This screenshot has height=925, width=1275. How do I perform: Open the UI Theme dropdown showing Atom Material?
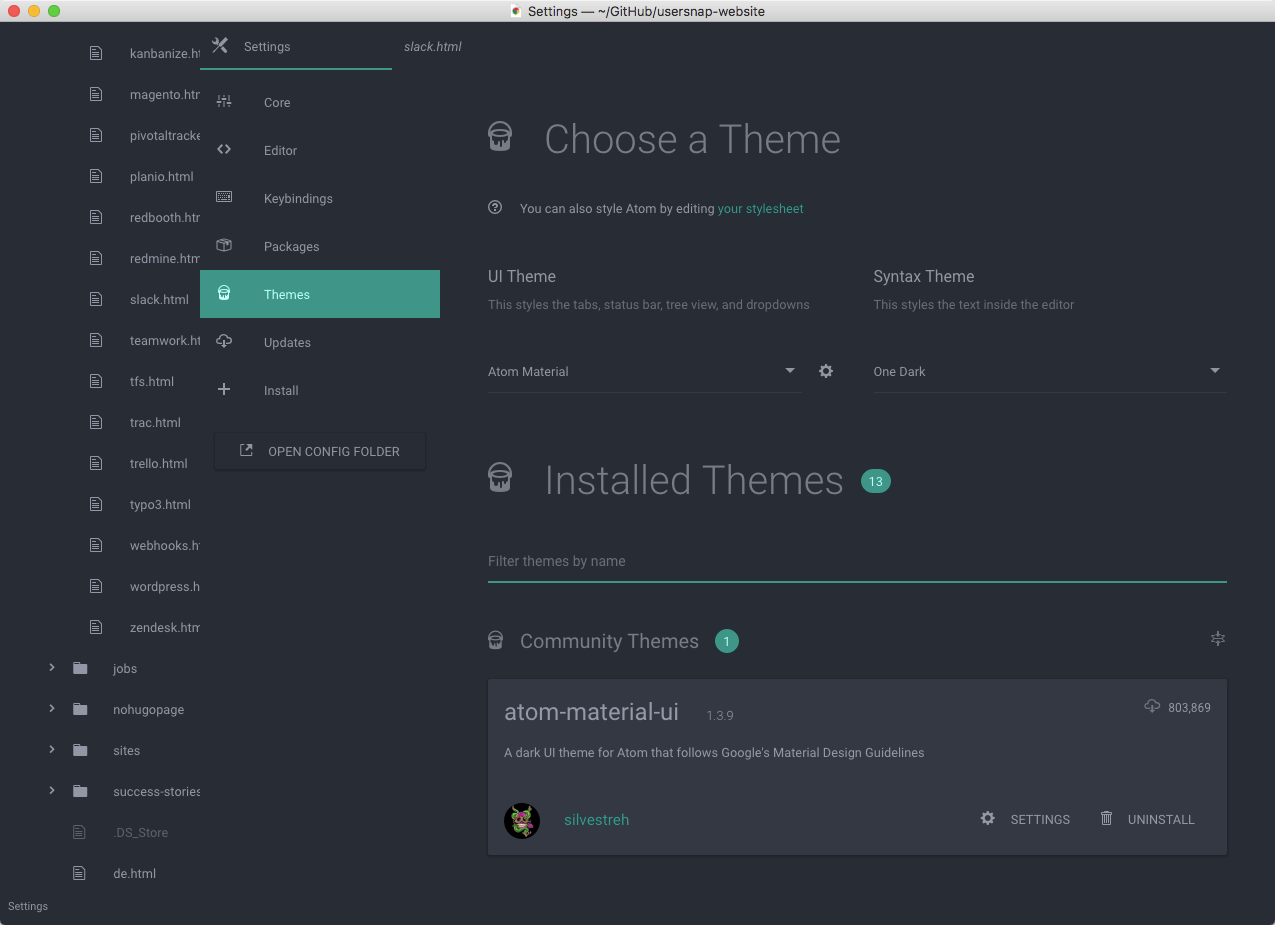(x=644, y=371)
